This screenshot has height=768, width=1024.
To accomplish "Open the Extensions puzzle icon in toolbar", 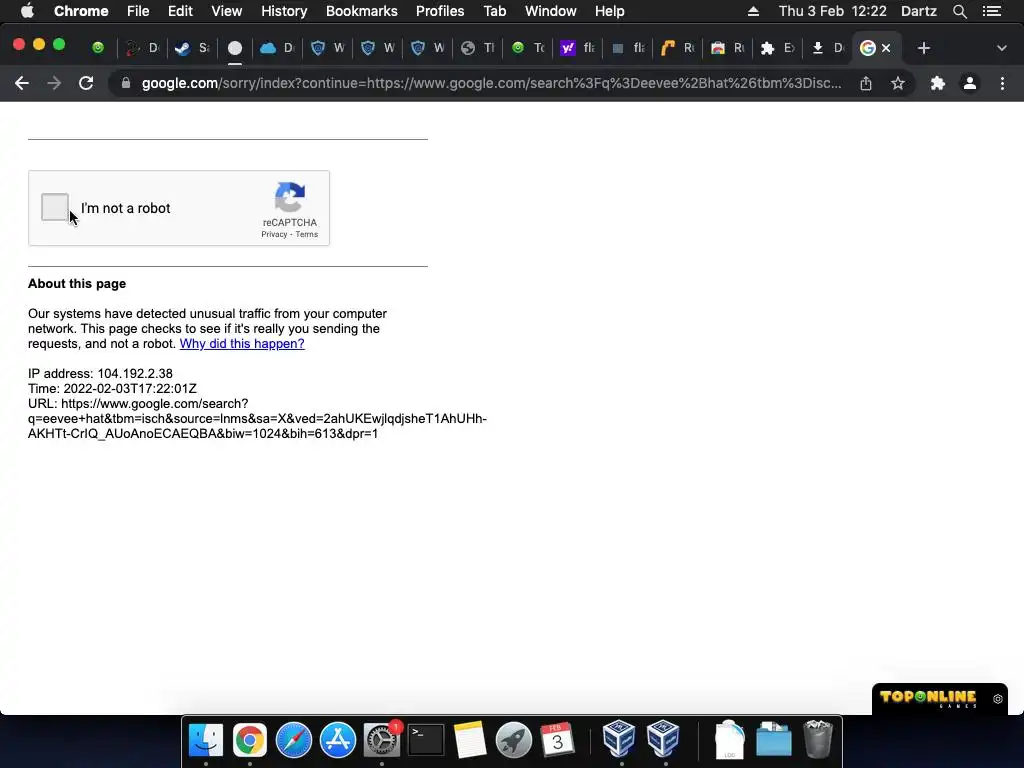I will [938, 83].
